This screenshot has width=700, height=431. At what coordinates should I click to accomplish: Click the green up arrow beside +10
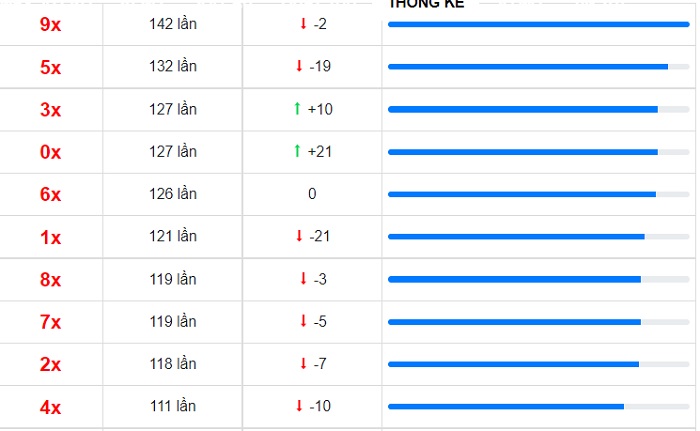(297, 109)
